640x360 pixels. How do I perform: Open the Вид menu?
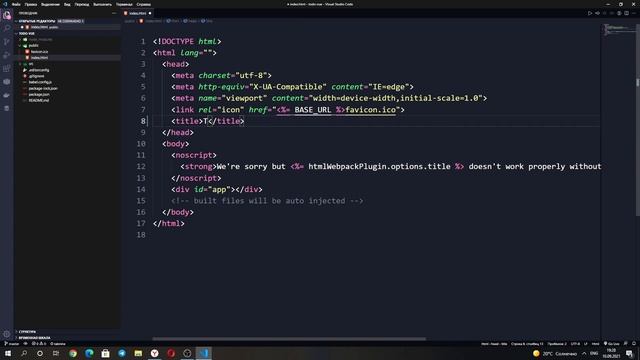(67, 4)
